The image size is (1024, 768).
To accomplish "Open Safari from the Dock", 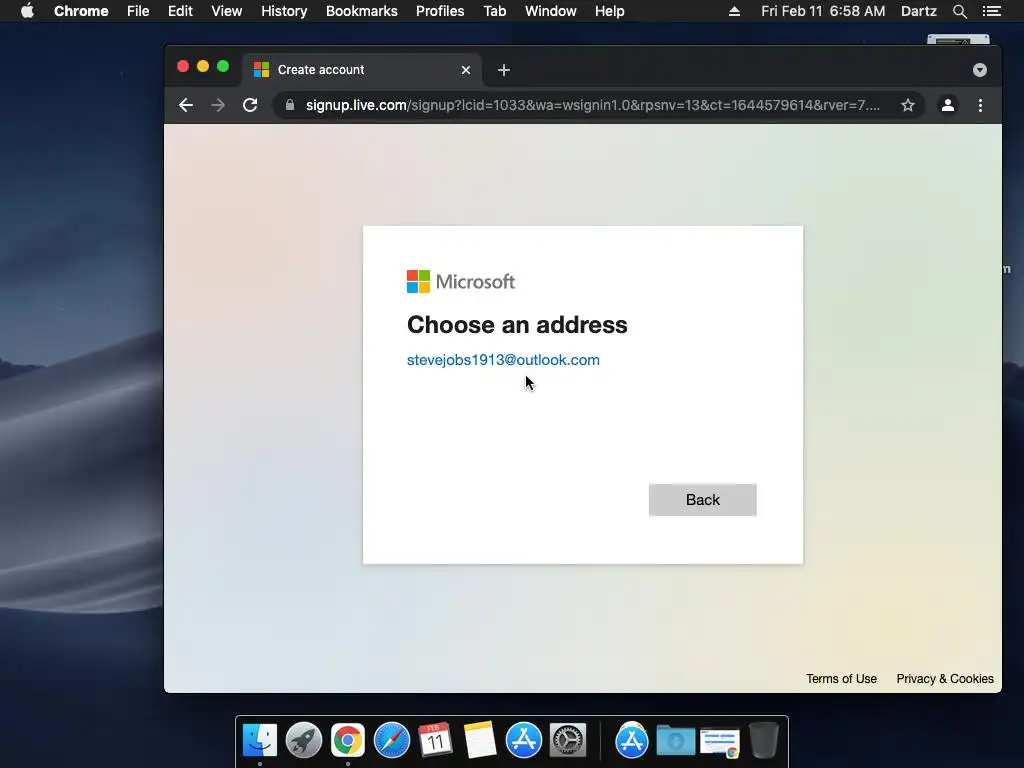I will click(x=392, y=741).
